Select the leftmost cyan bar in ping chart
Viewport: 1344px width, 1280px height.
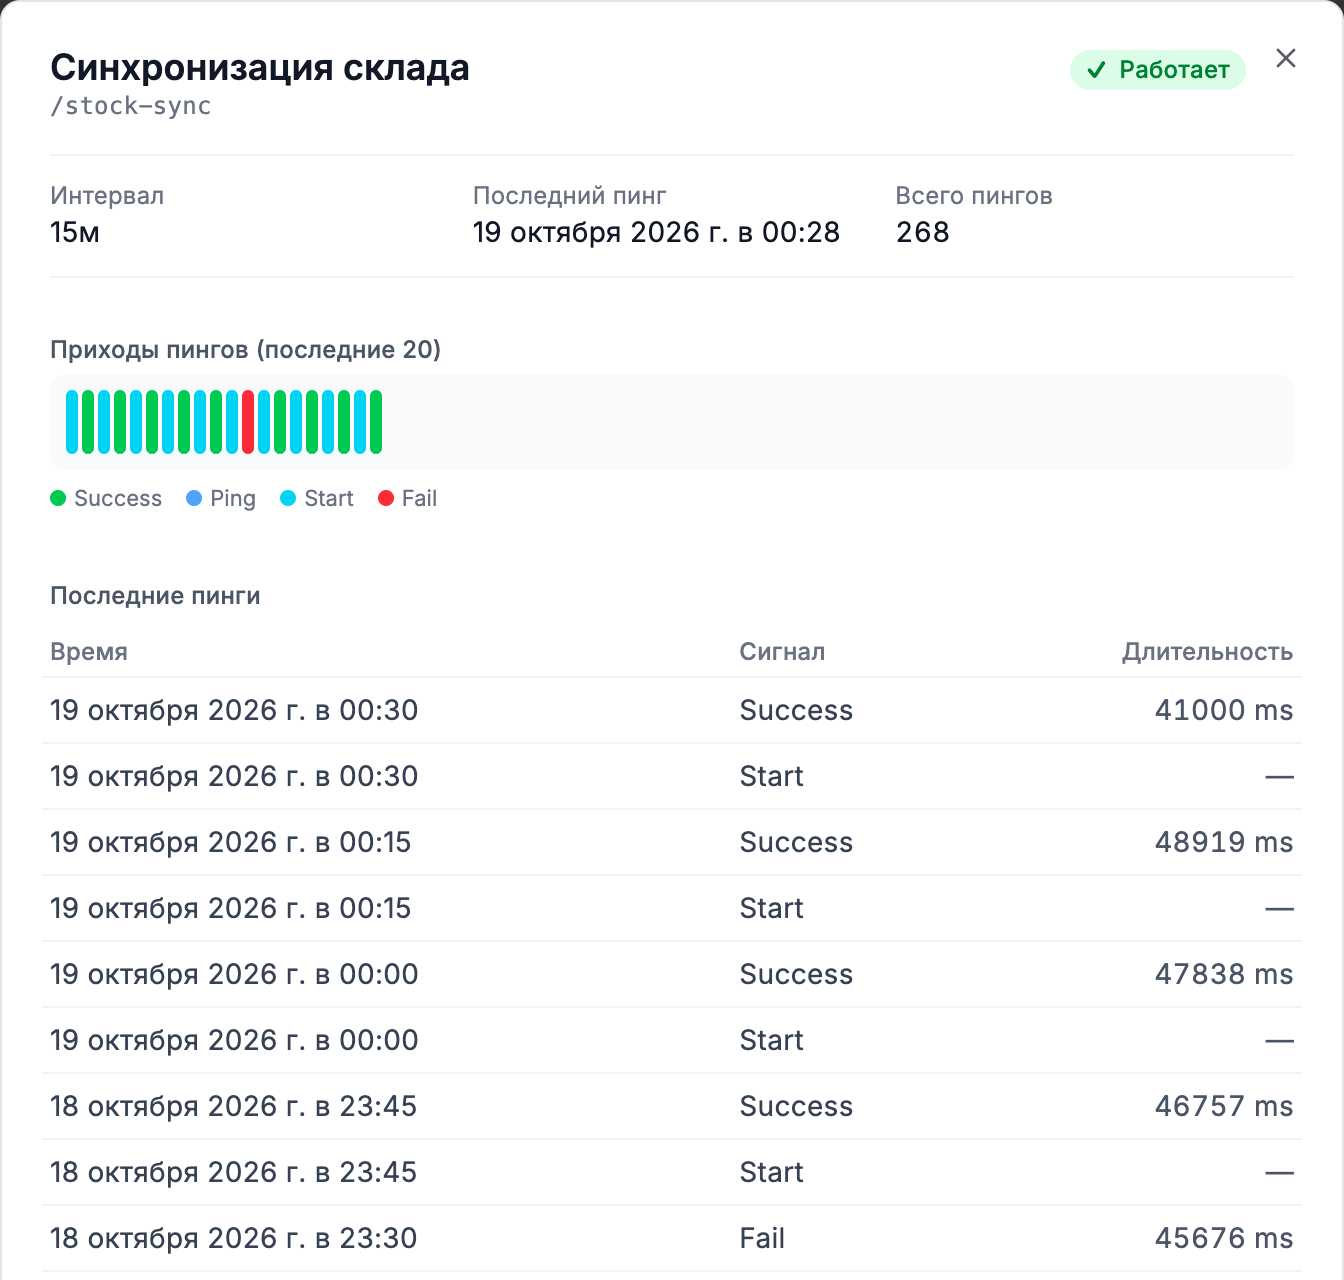[72, 422]
